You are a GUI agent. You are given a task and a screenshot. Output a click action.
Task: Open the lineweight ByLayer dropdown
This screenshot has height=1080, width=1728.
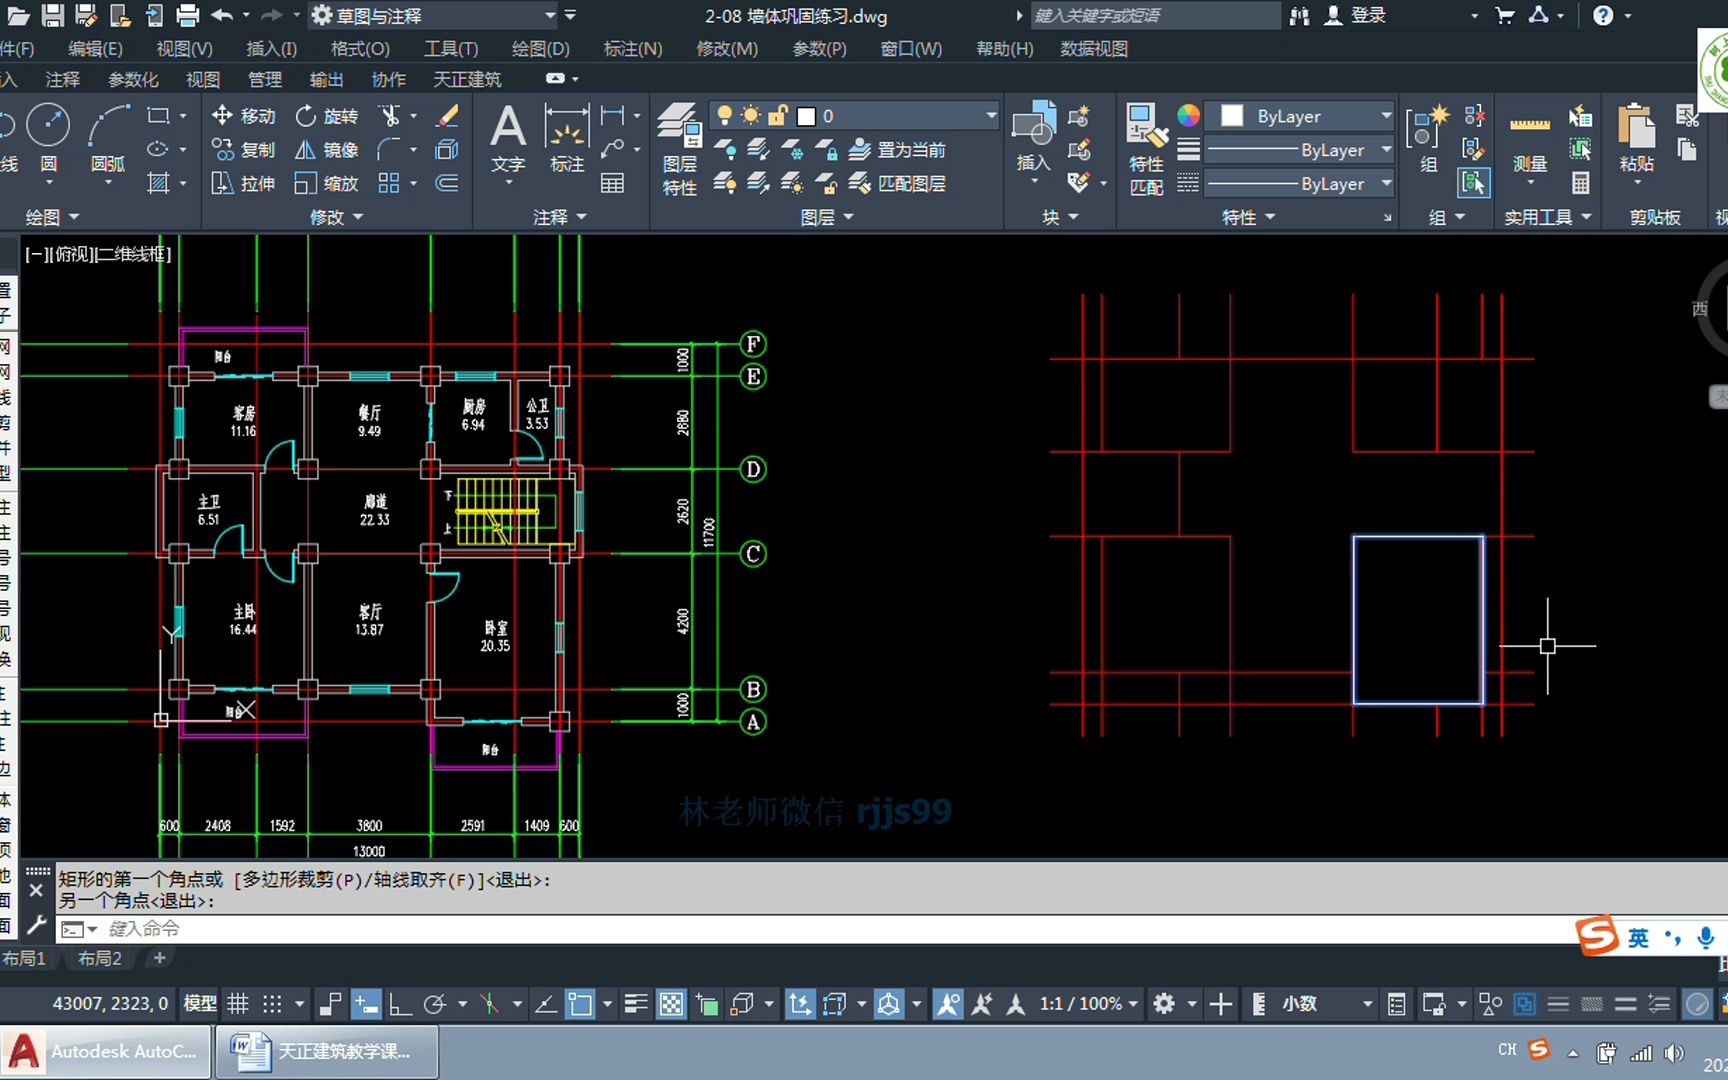(1300, 150)
